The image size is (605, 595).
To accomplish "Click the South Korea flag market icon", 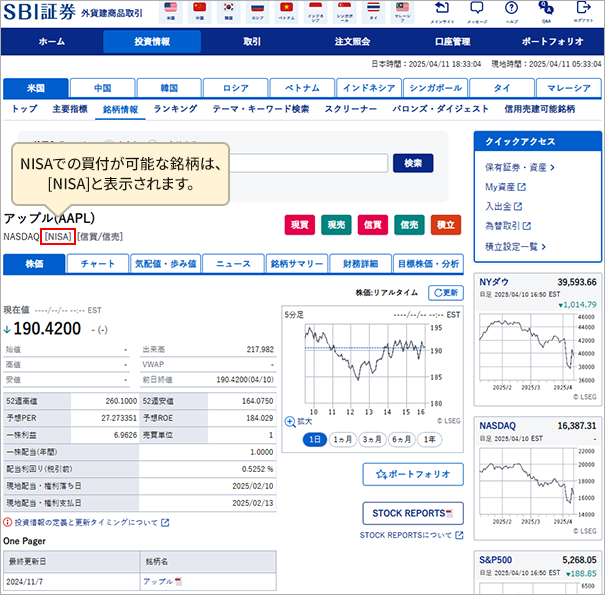I will (228, 12).
